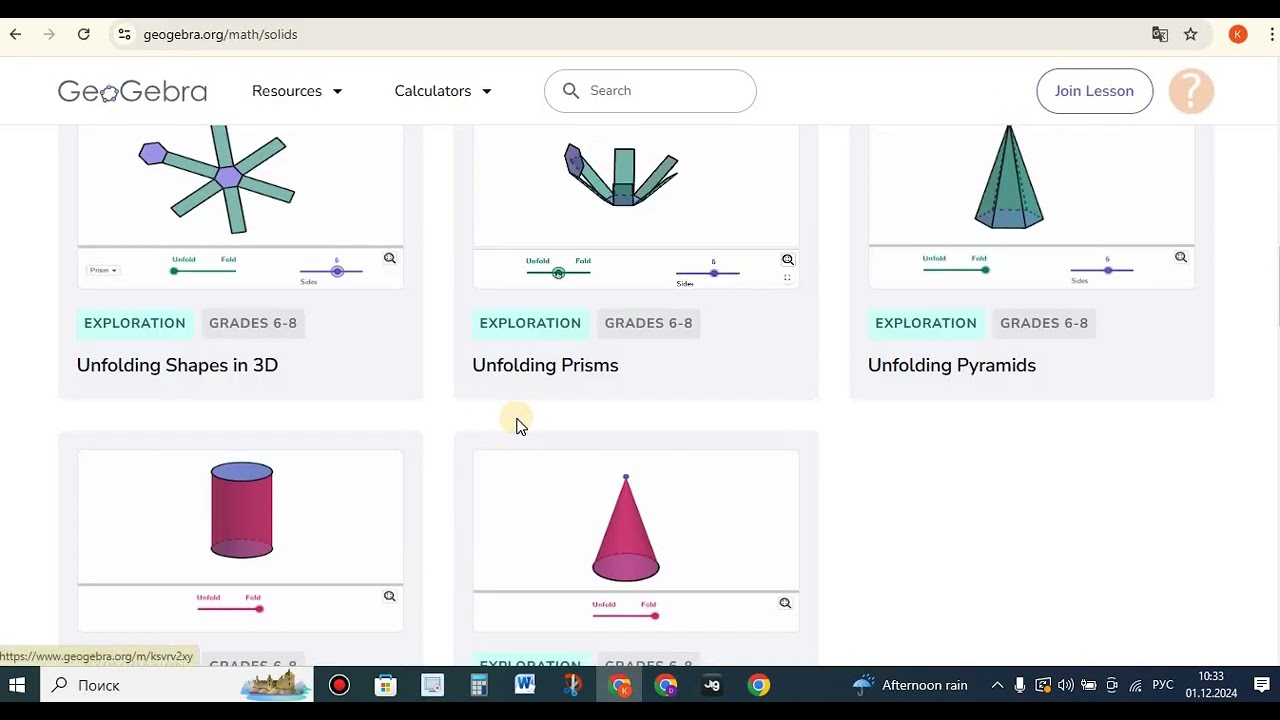Screen dimensions: 1280x720
Task: Click the GeoGebra logo
Action: (x=132, y=91)
